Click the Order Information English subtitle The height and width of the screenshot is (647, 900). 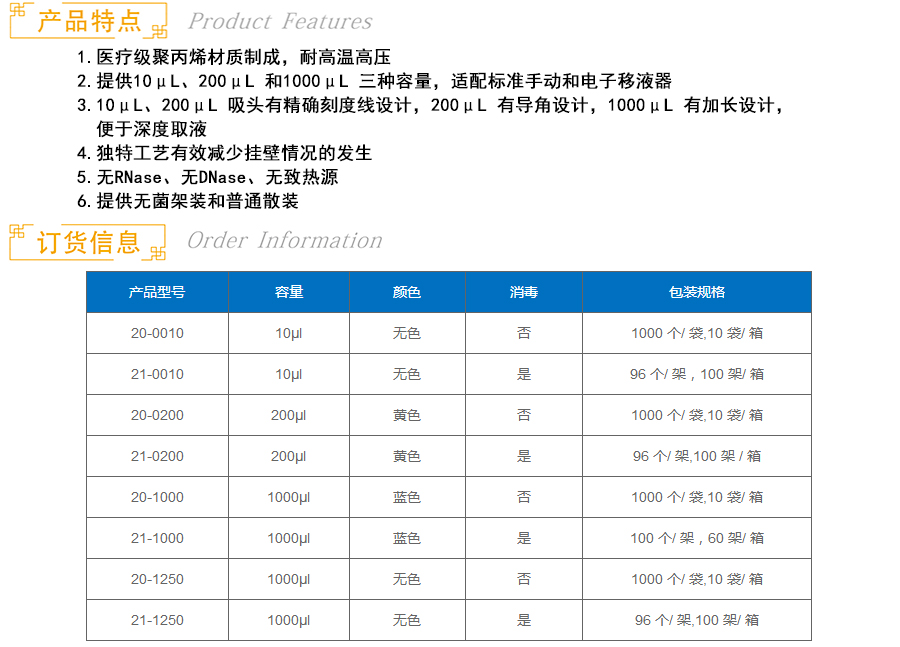tap(284, 241)
